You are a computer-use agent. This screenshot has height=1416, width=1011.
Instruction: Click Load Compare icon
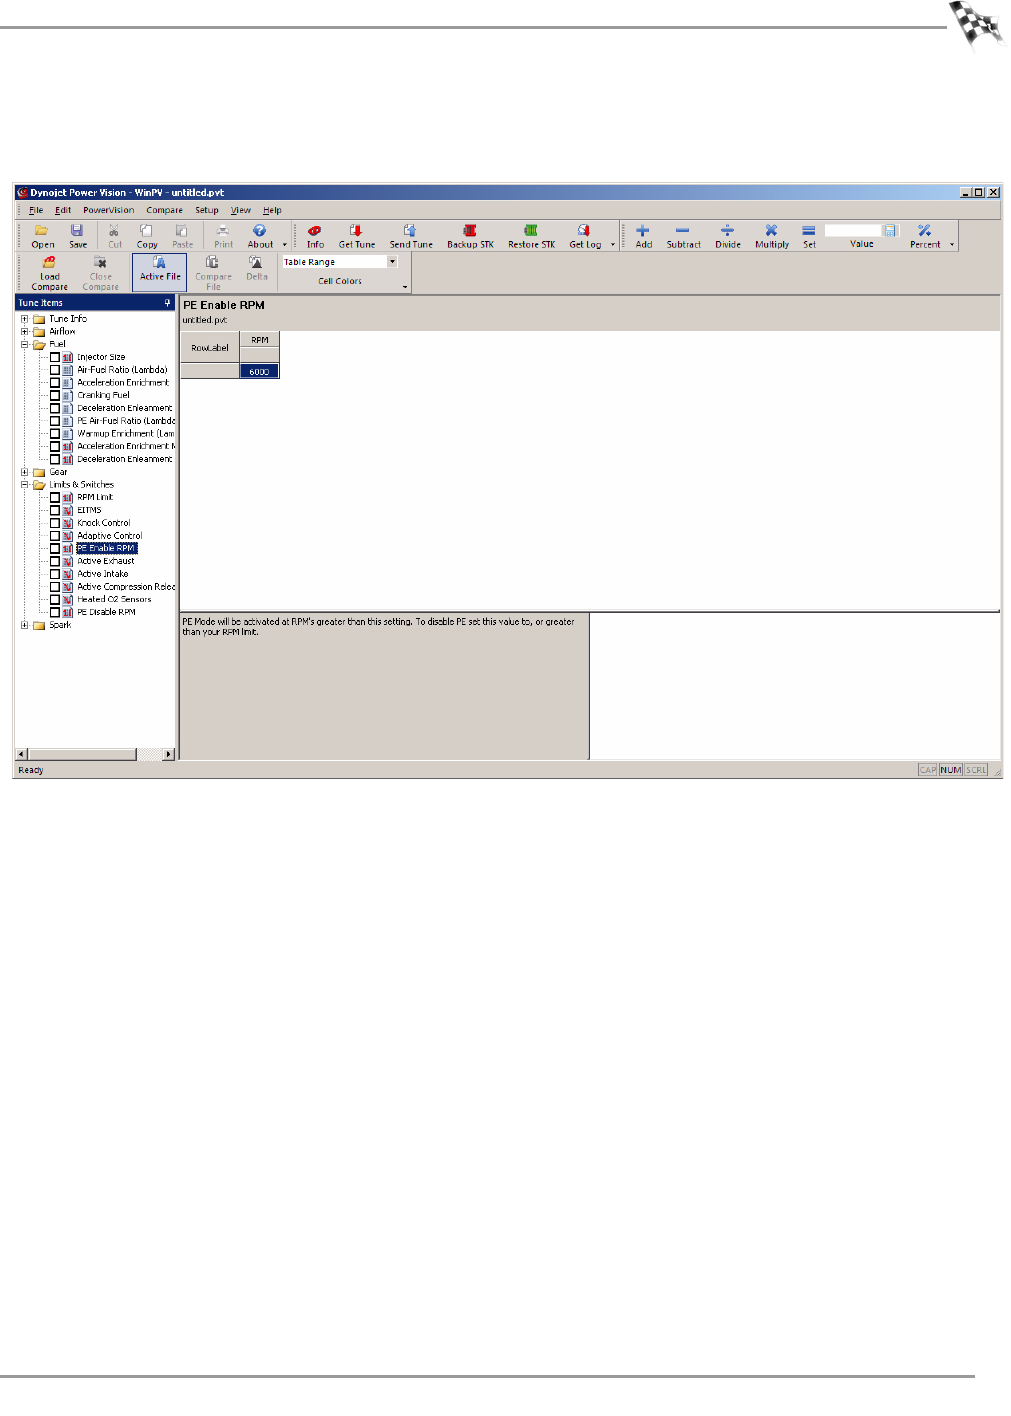tap(49, 273)
